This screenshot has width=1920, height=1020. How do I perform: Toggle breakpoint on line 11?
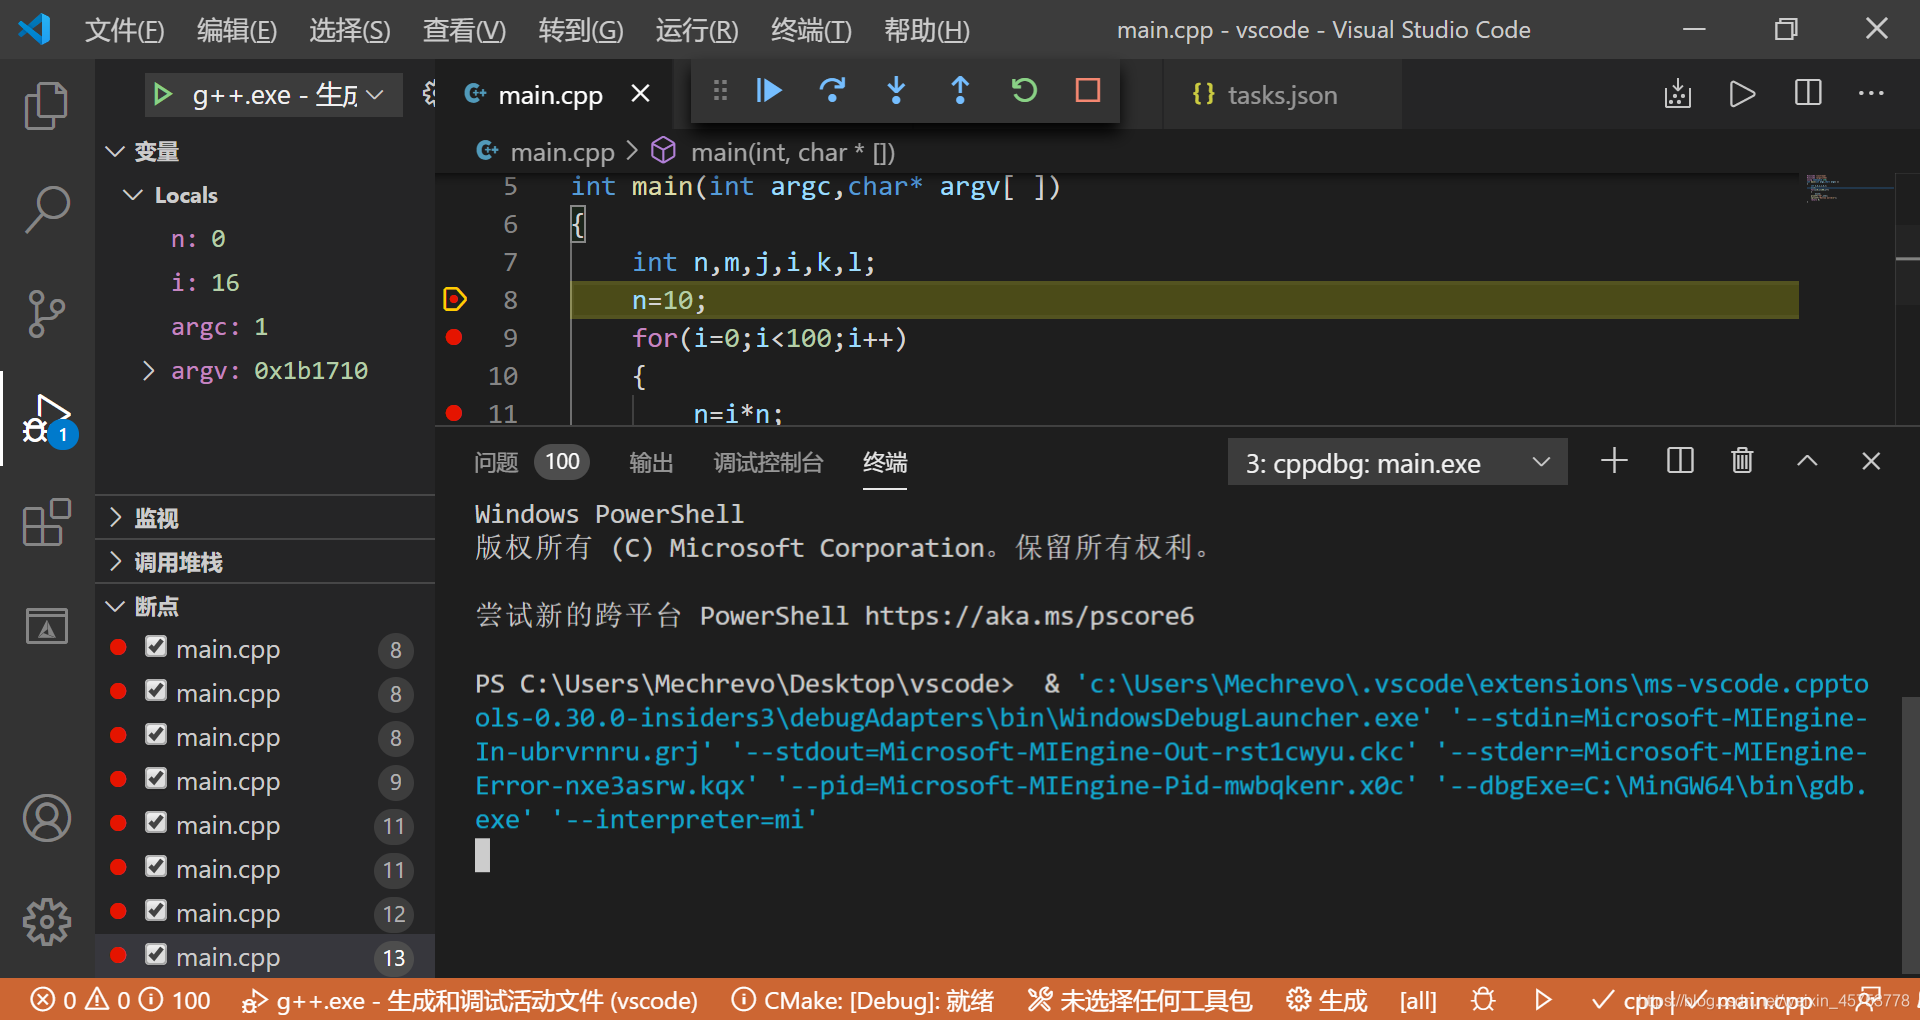click(454, 413)
